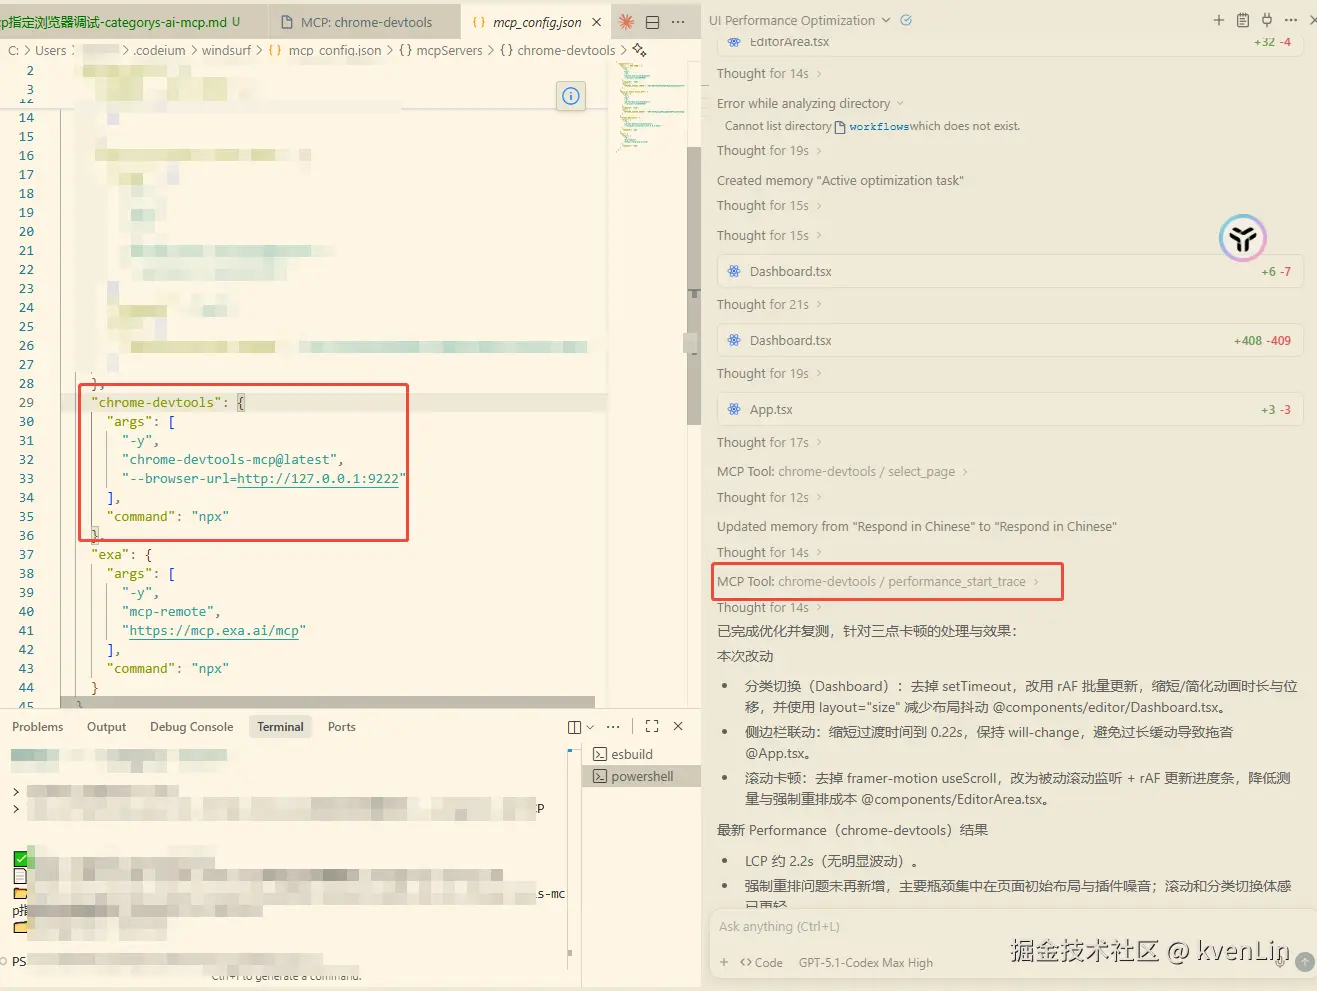
Task: Select the esbuild terminal instance
Action: [x=641, y=754]
